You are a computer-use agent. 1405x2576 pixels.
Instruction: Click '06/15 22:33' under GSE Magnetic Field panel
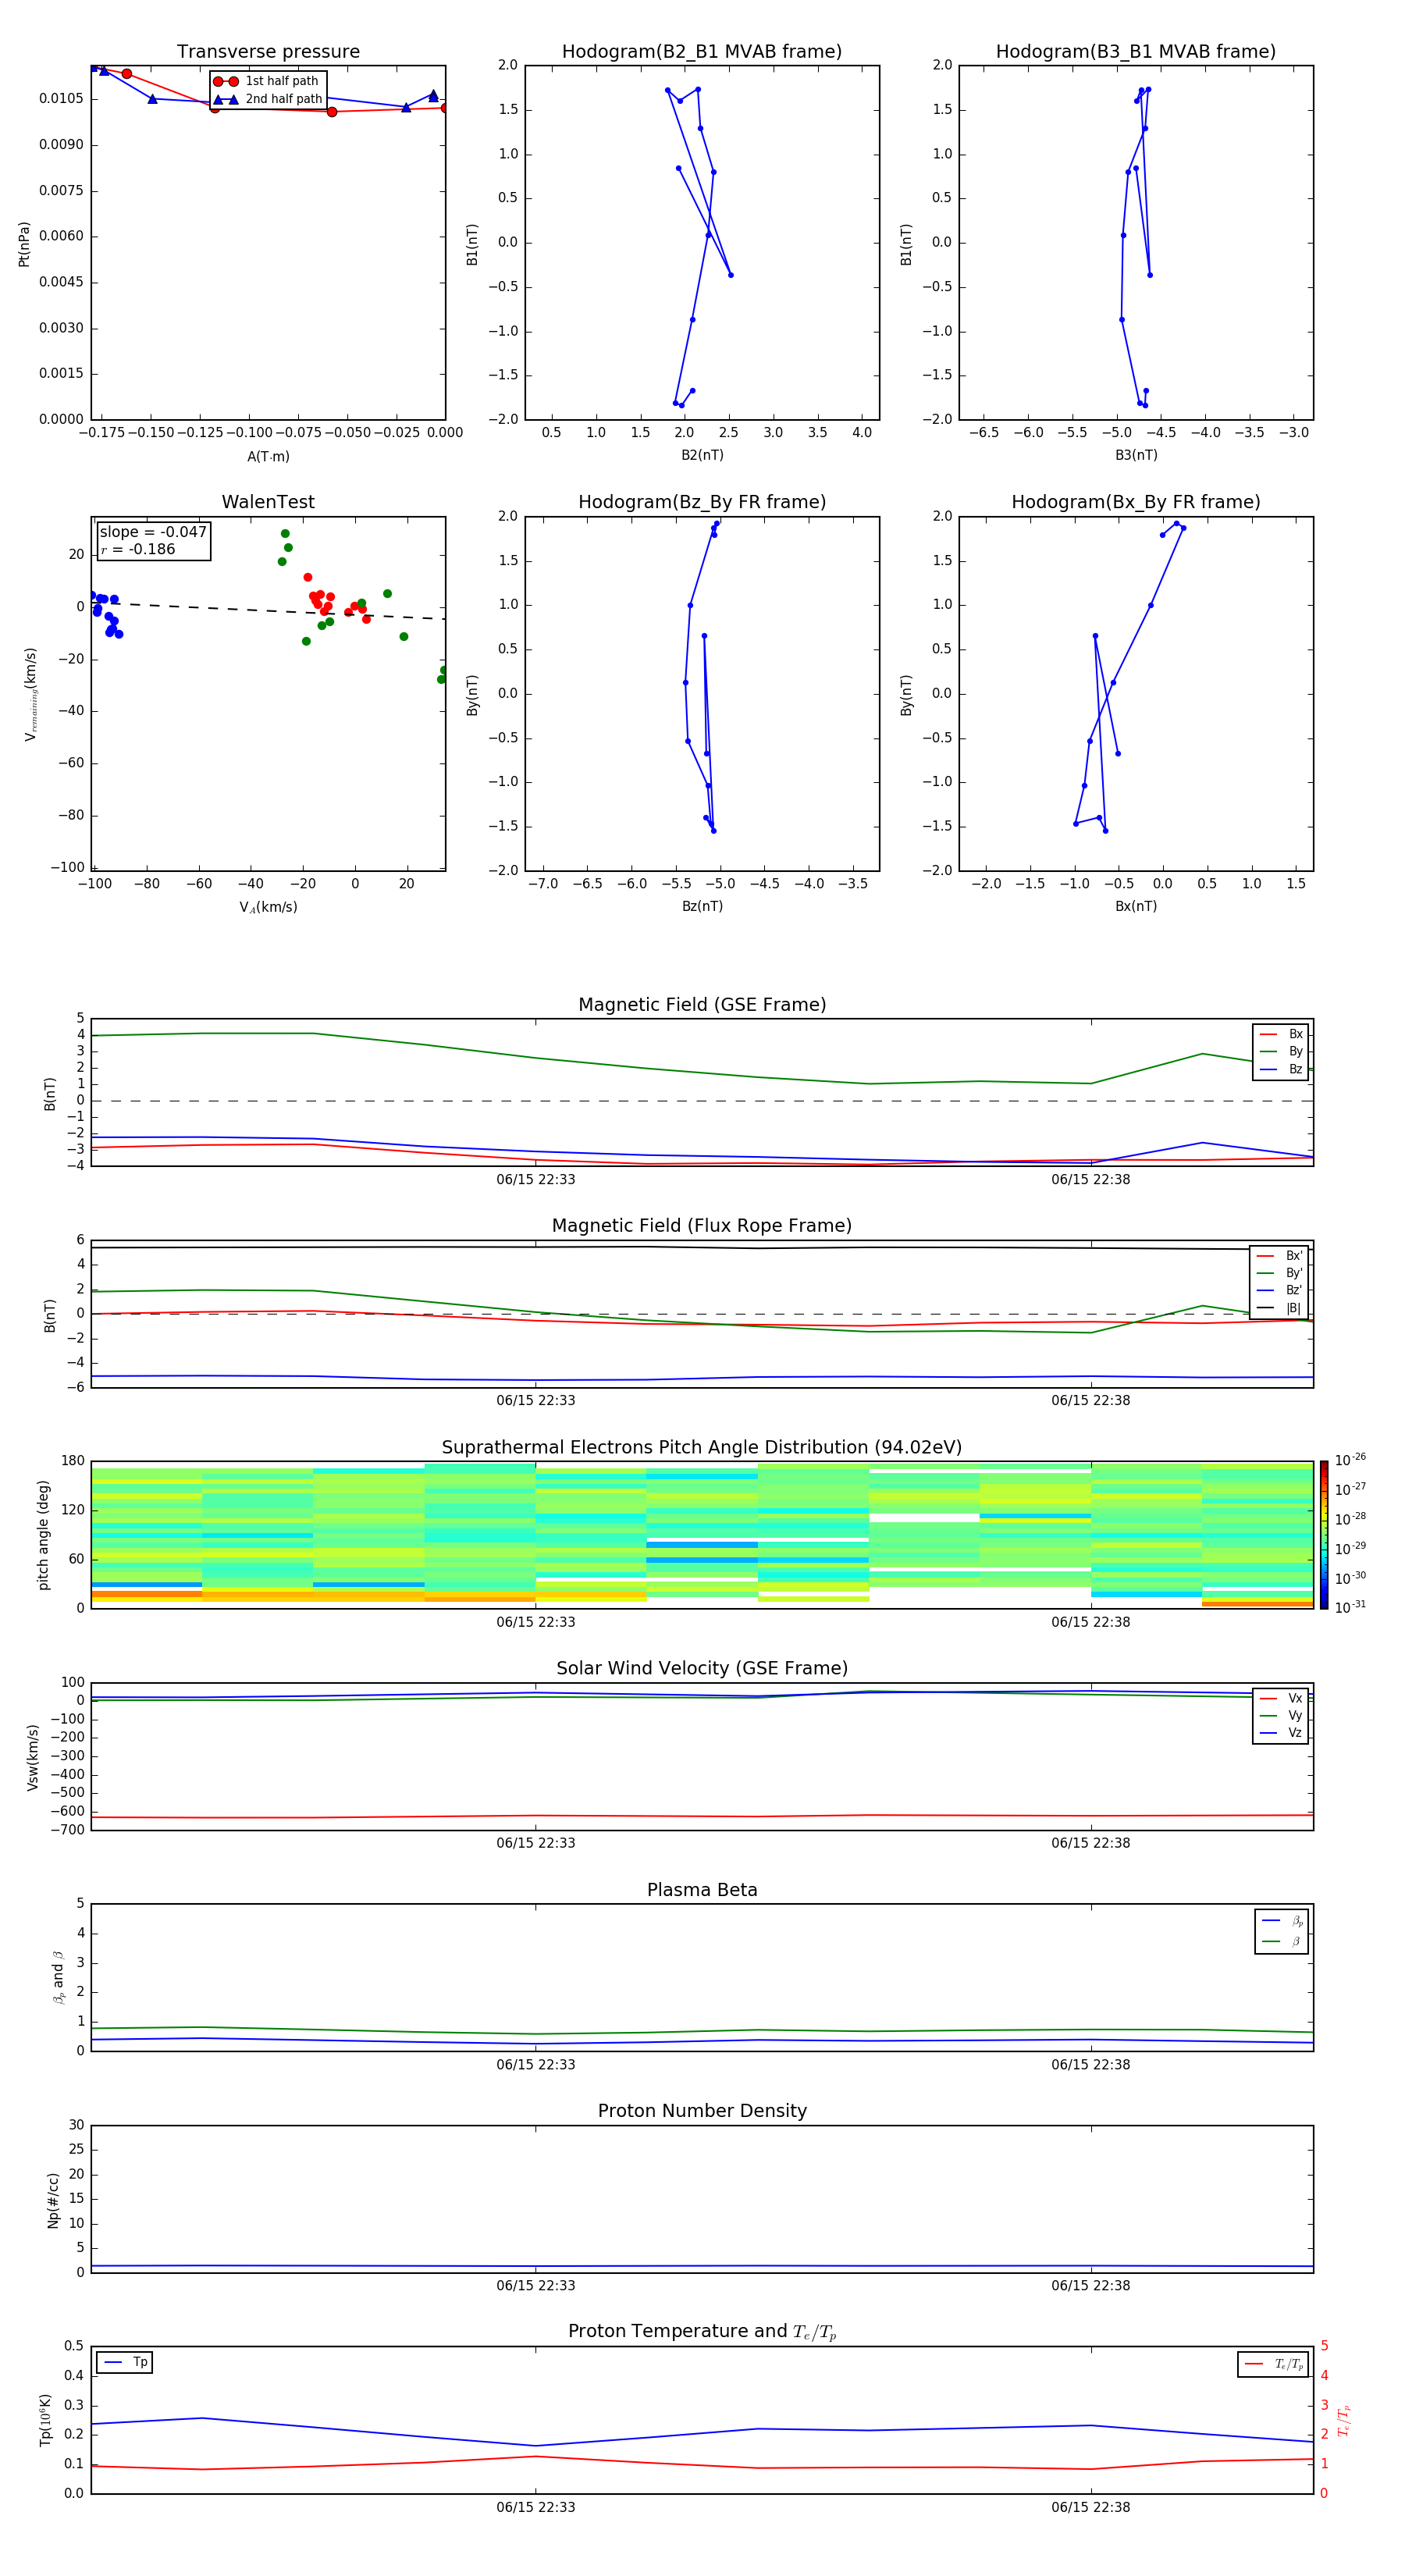[x=536, y=1179]
